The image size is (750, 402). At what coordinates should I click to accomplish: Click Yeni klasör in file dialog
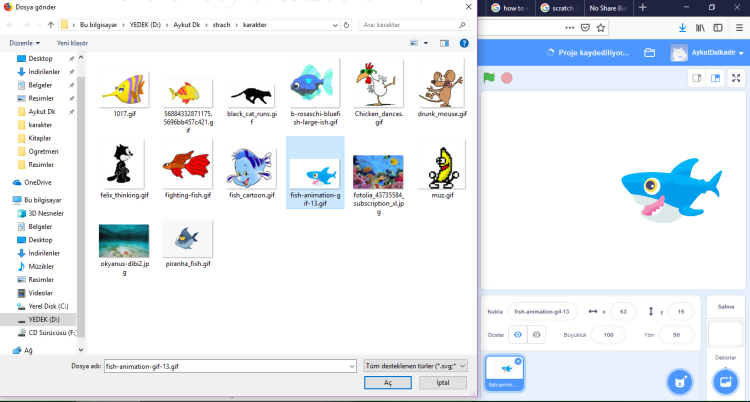point(72,43)
